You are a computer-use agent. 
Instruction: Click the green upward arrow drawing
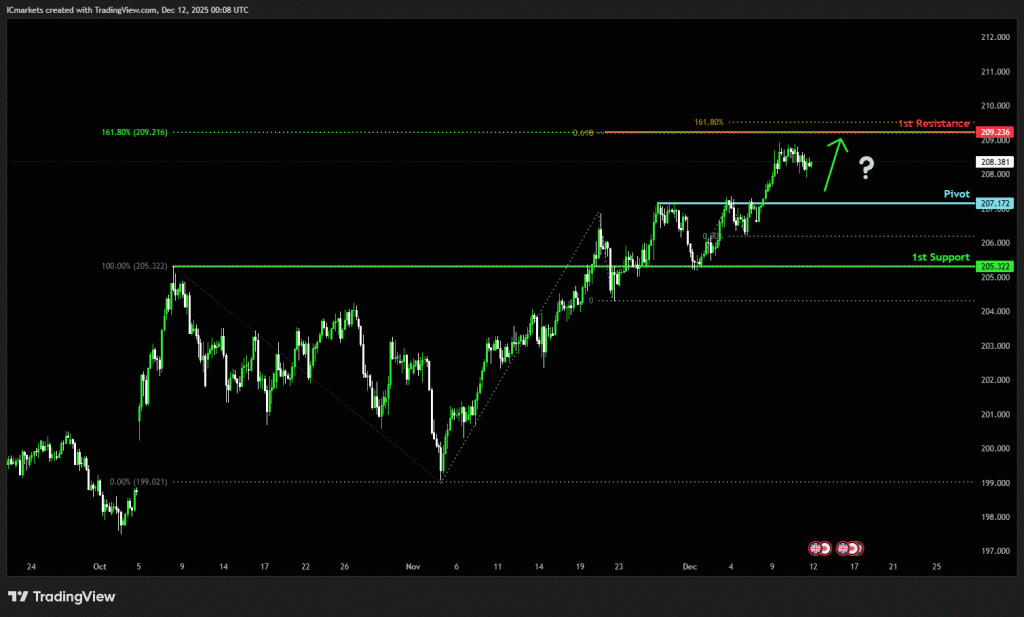click(833, 164)
